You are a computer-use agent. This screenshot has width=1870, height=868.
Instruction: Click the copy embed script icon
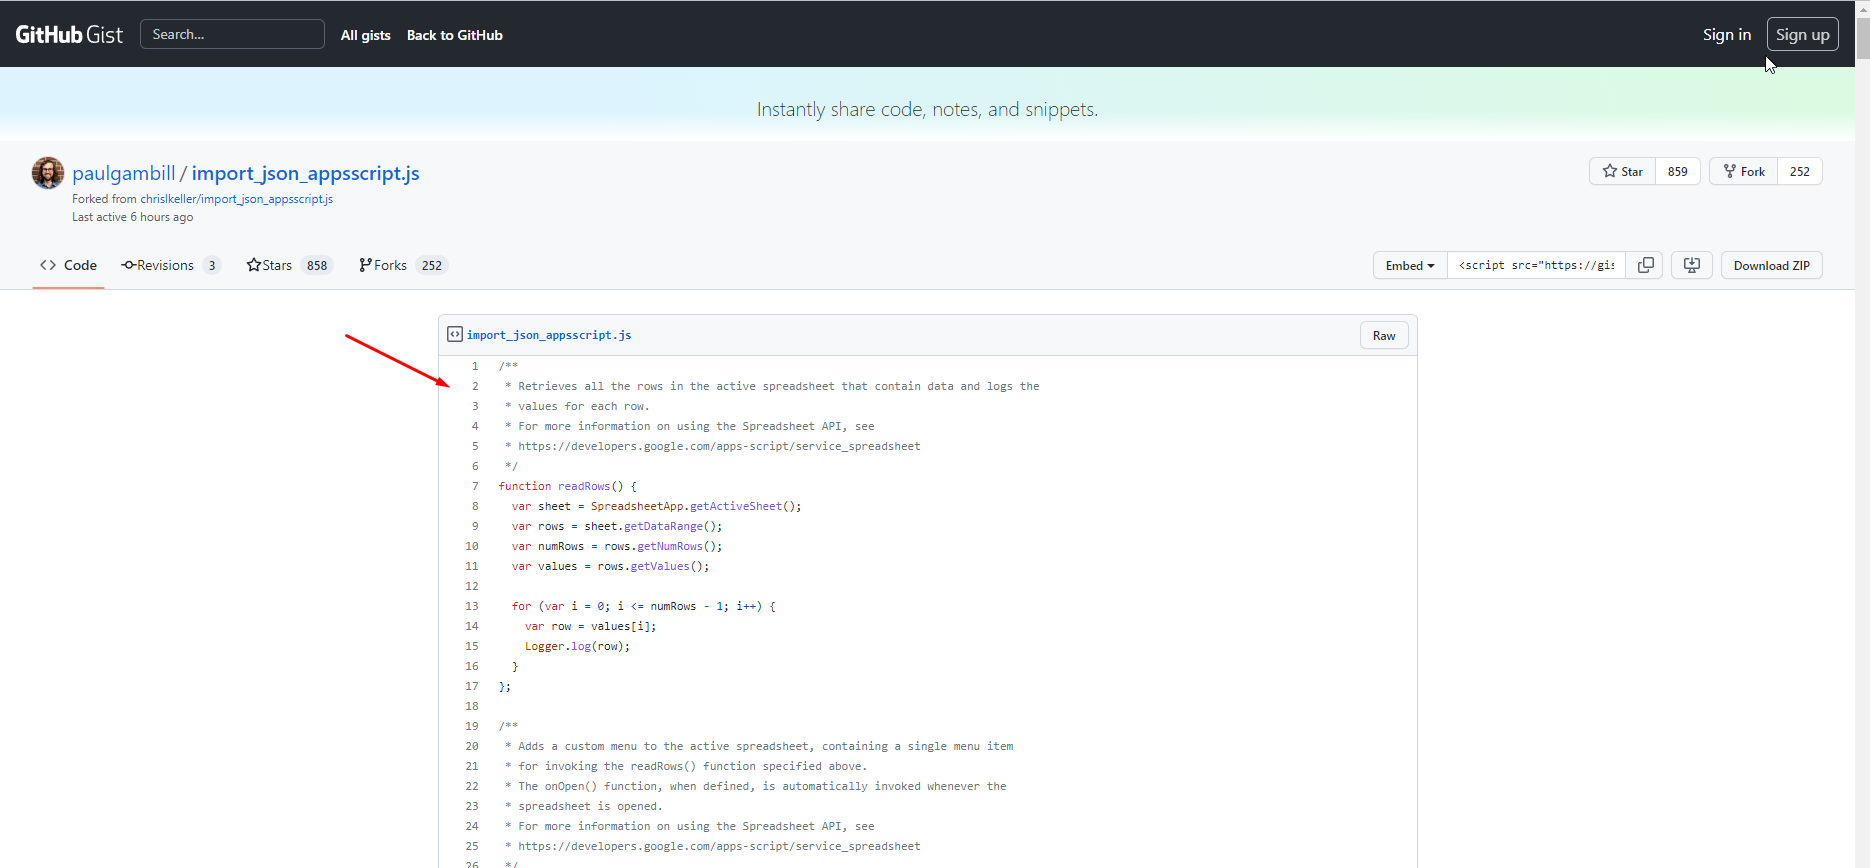tap(1645, 265)
